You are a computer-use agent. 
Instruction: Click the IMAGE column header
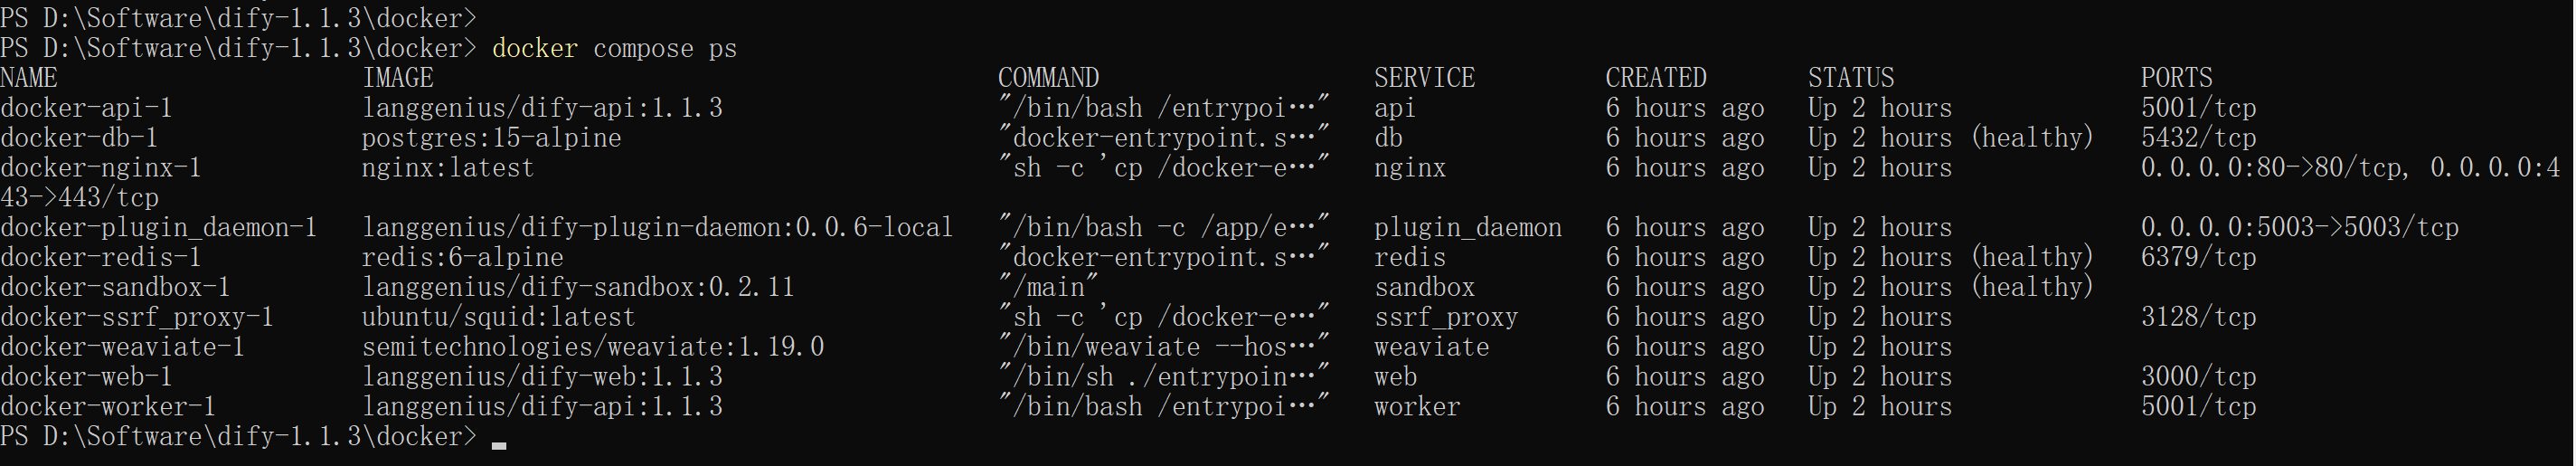(x=397, y=78)
